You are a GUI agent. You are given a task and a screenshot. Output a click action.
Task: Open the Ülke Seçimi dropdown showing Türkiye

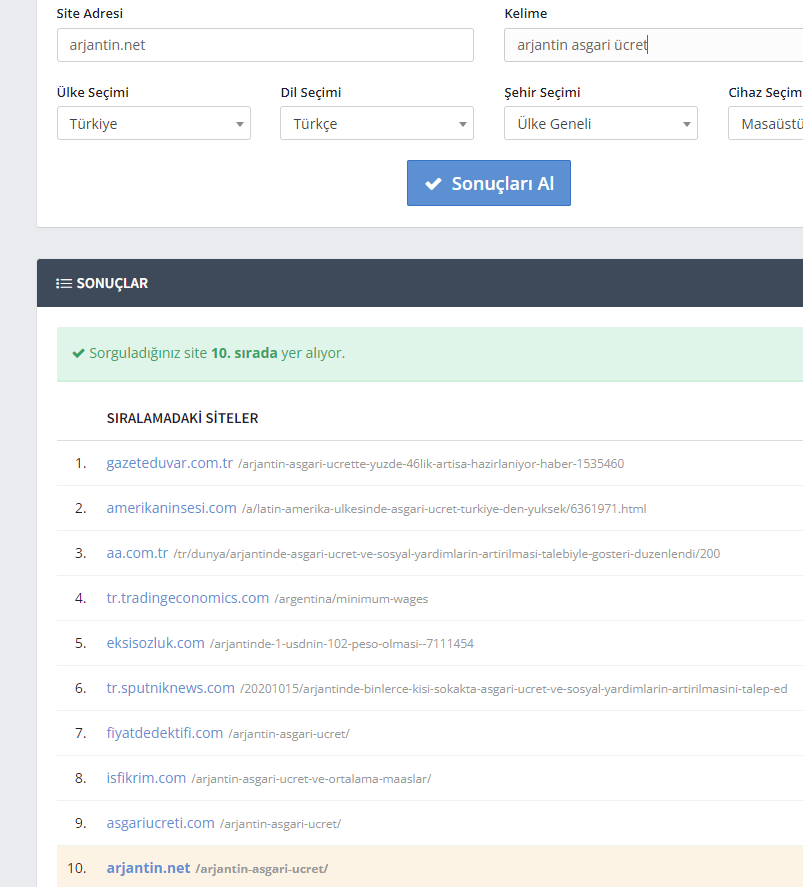[154, 123]
